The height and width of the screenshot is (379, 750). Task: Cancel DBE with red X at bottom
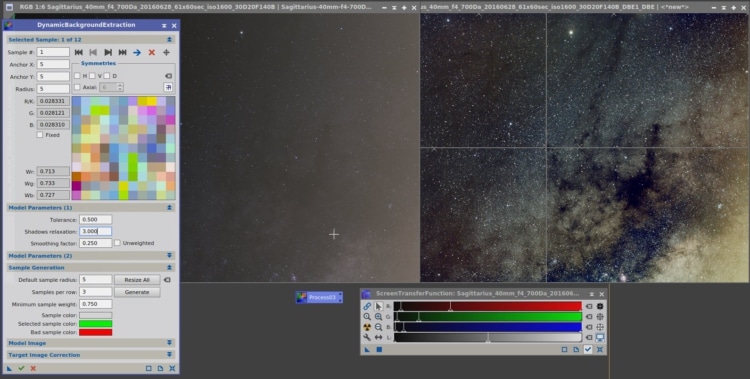coord(33,368)
